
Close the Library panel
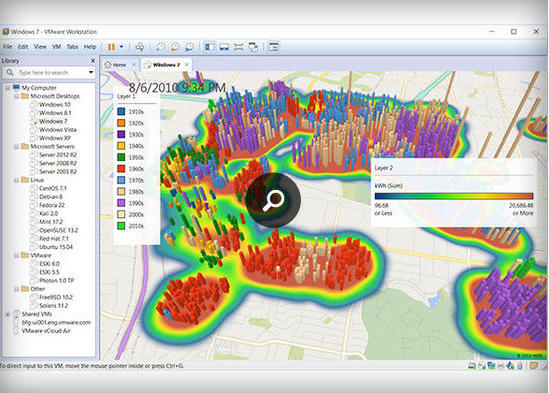click(x=93, y=61)
